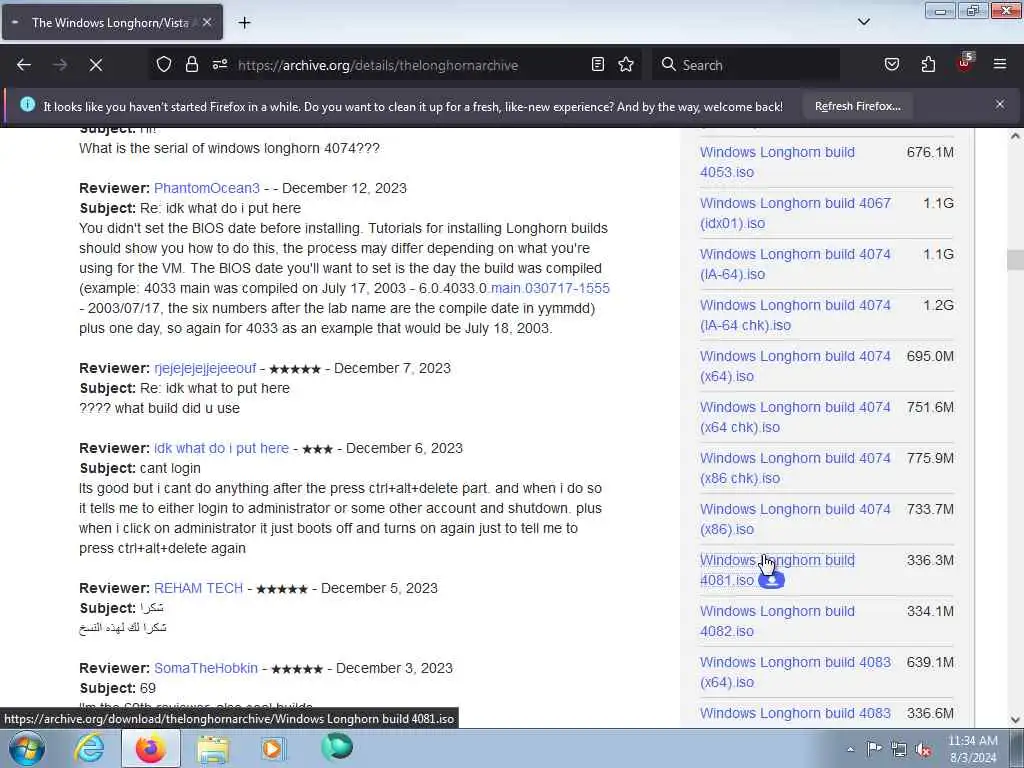Download Longhorn build 4074 (x86 chk).iso
This screenshot has width=1024, height=768.
click(x=795, y=468)
